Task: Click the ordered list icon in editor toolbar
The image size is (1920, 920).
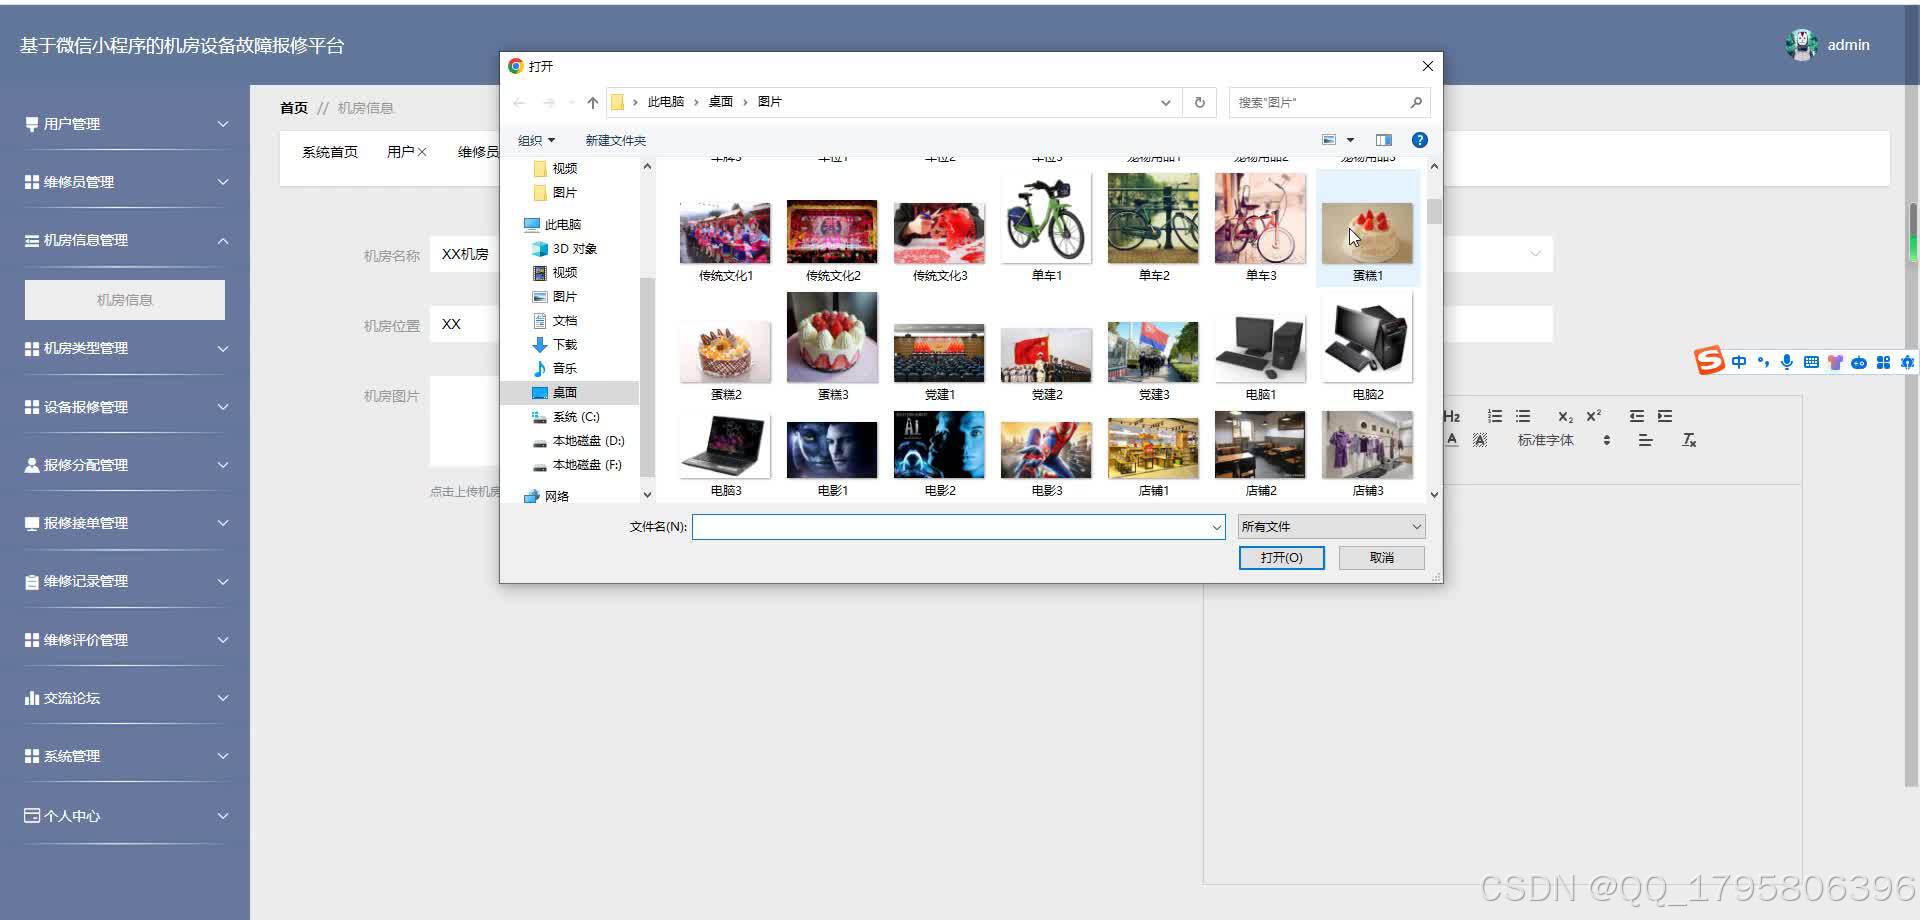Action: [x=1495, y=416]
